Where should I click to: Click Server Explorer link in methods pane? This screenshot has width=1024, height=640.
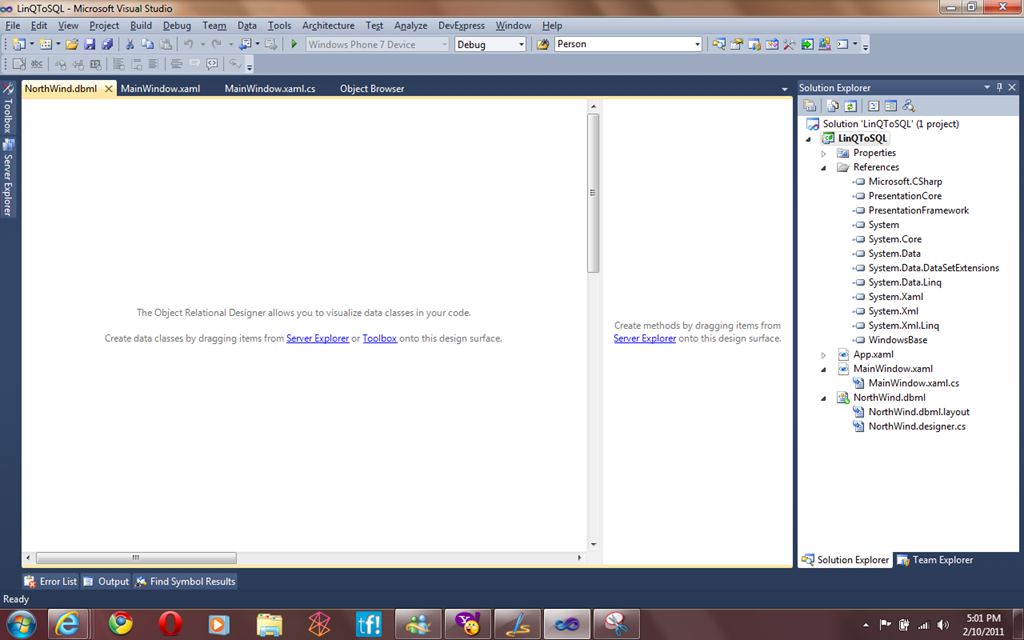coord(645,339)
